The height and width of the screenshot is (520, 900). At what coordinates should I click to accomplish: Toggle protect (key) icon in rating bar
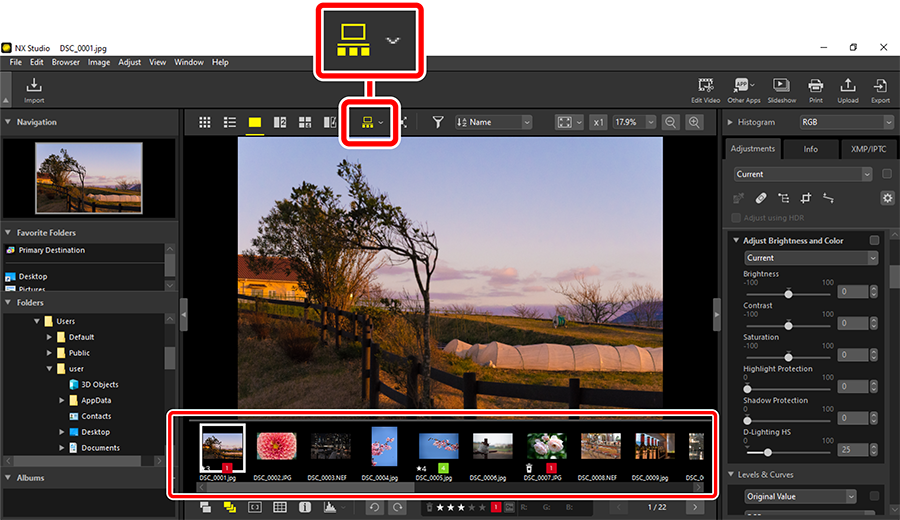509,507
